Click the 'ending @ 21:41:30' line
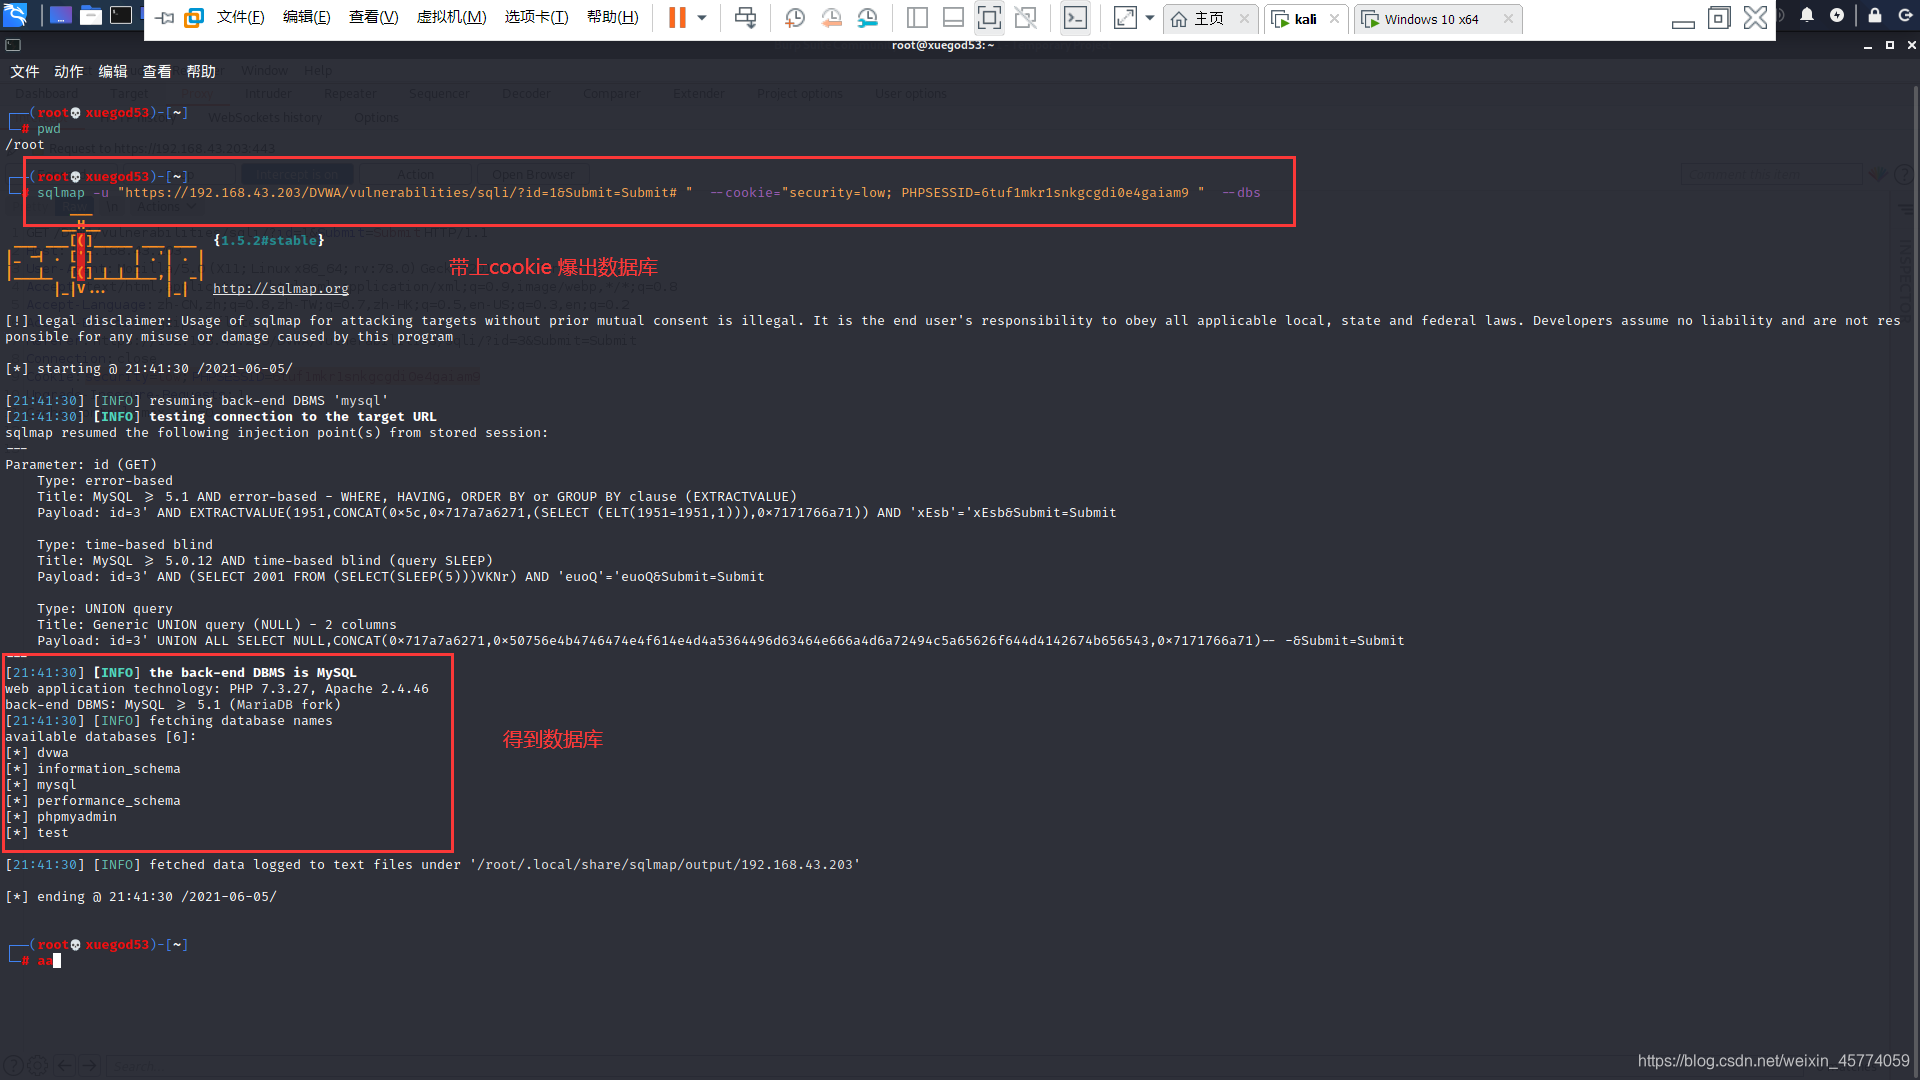 point(141,897)
